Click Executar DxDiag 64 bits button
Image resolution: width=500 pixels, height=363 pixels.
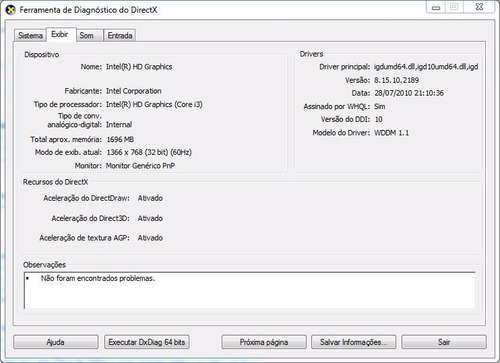pyautogui.click(x=147, y=342)
